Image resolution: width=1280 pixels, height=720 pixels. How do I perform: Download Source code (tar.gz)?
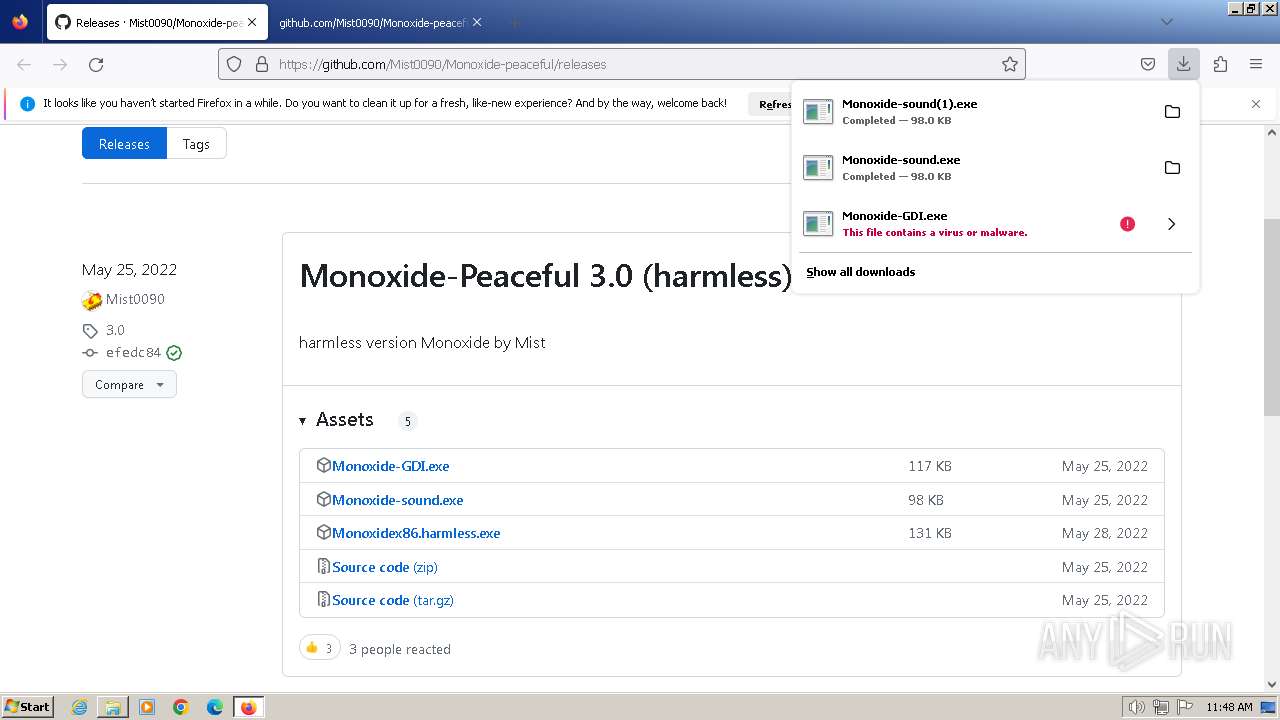[x=393, y=600]
